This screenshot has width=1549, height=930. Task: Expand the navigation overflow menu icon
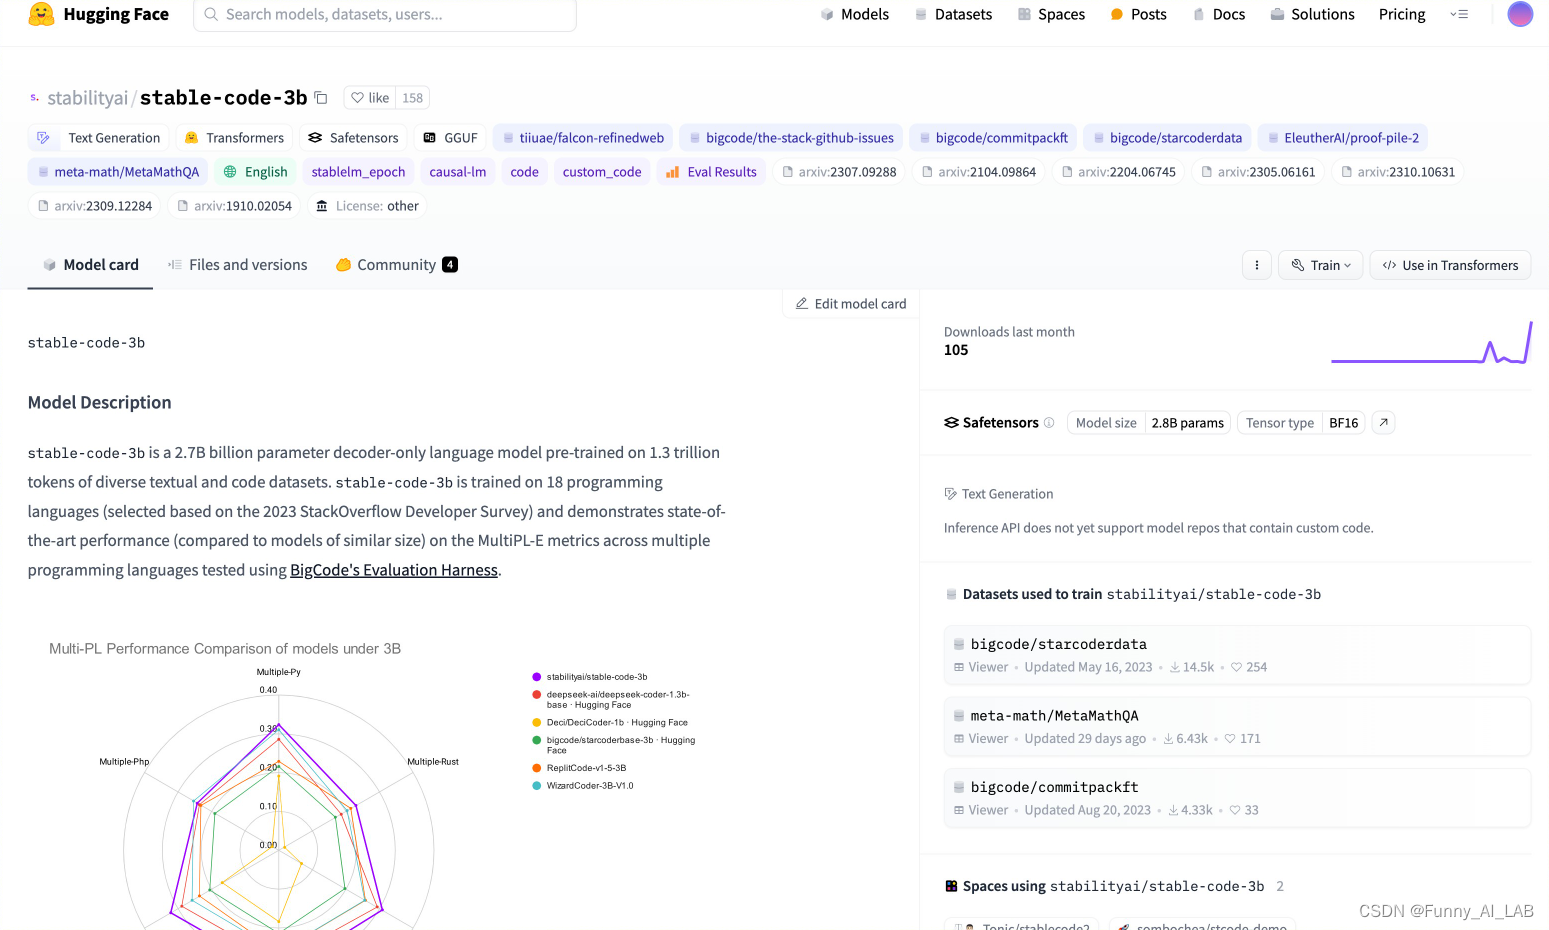click(1459, 14)
